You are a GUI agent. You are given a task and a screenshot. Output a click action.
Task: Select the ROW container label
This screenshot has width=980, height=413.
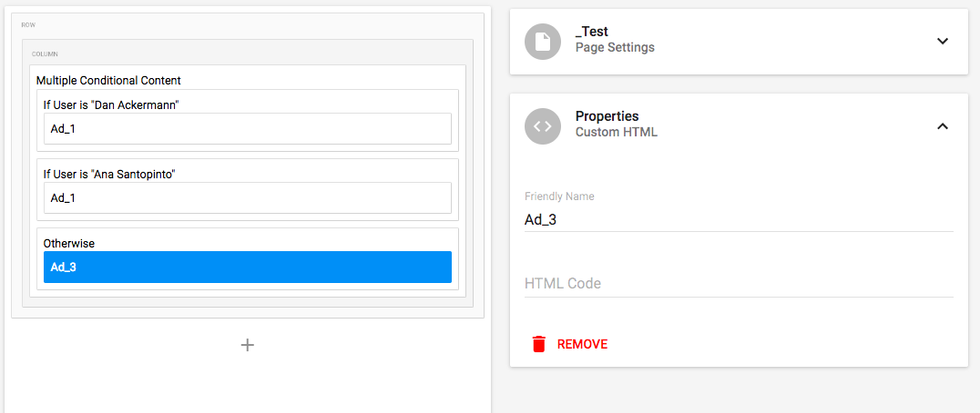click(28, 24)
